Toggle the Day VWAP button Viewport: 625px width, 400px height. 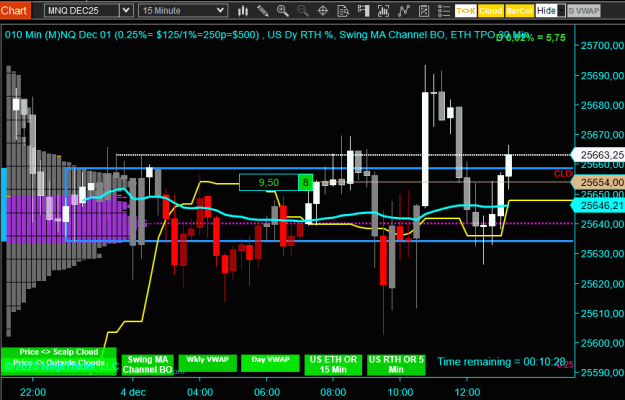pyautogui.click(x=270, y=363)
